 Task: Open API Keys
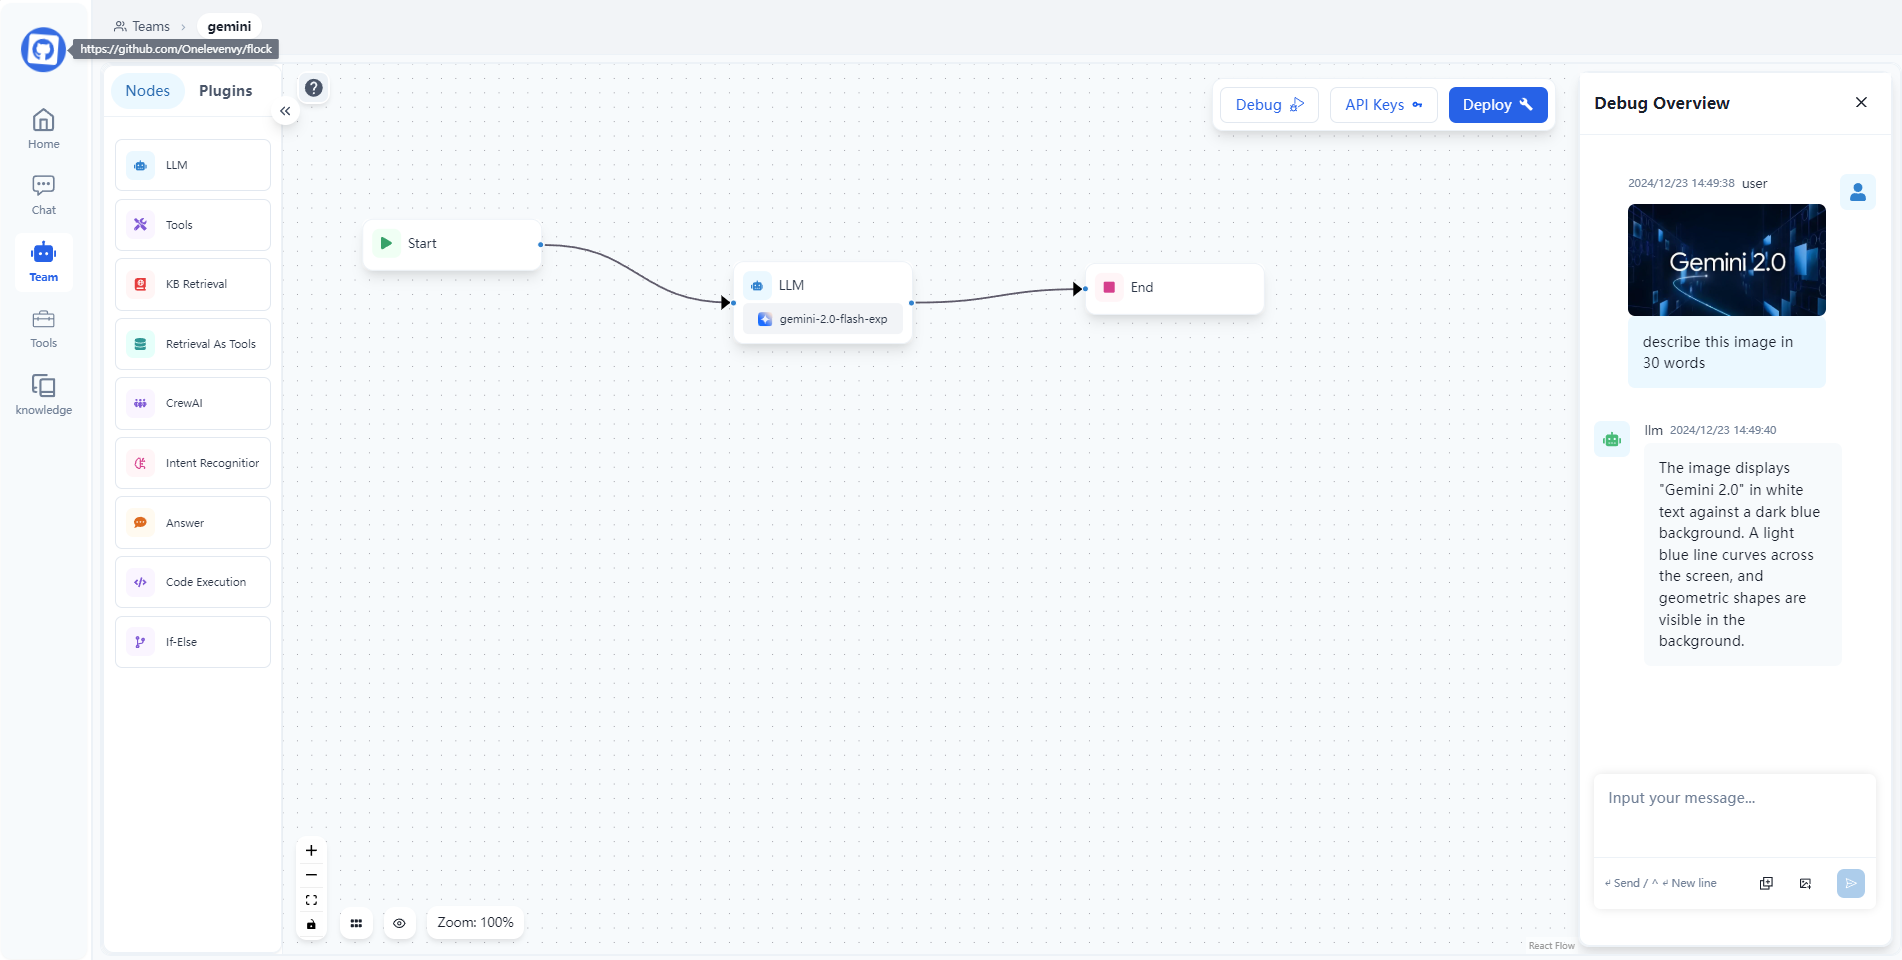pyautogui.click(x=1383, y=105)
